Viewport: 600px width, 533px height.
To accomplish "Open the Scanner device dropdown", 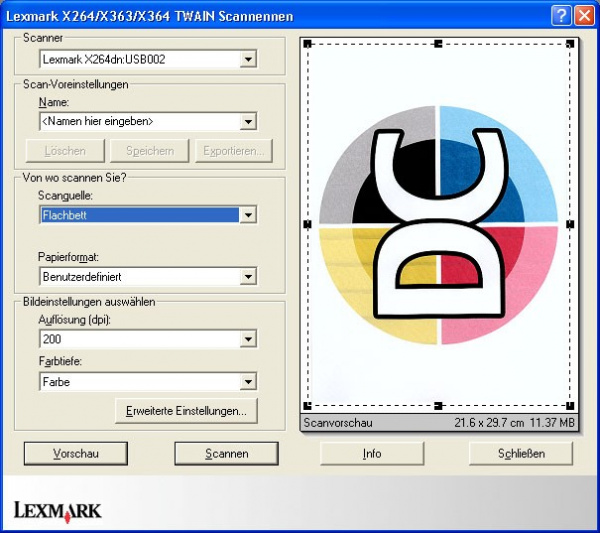I will [248, 59].
